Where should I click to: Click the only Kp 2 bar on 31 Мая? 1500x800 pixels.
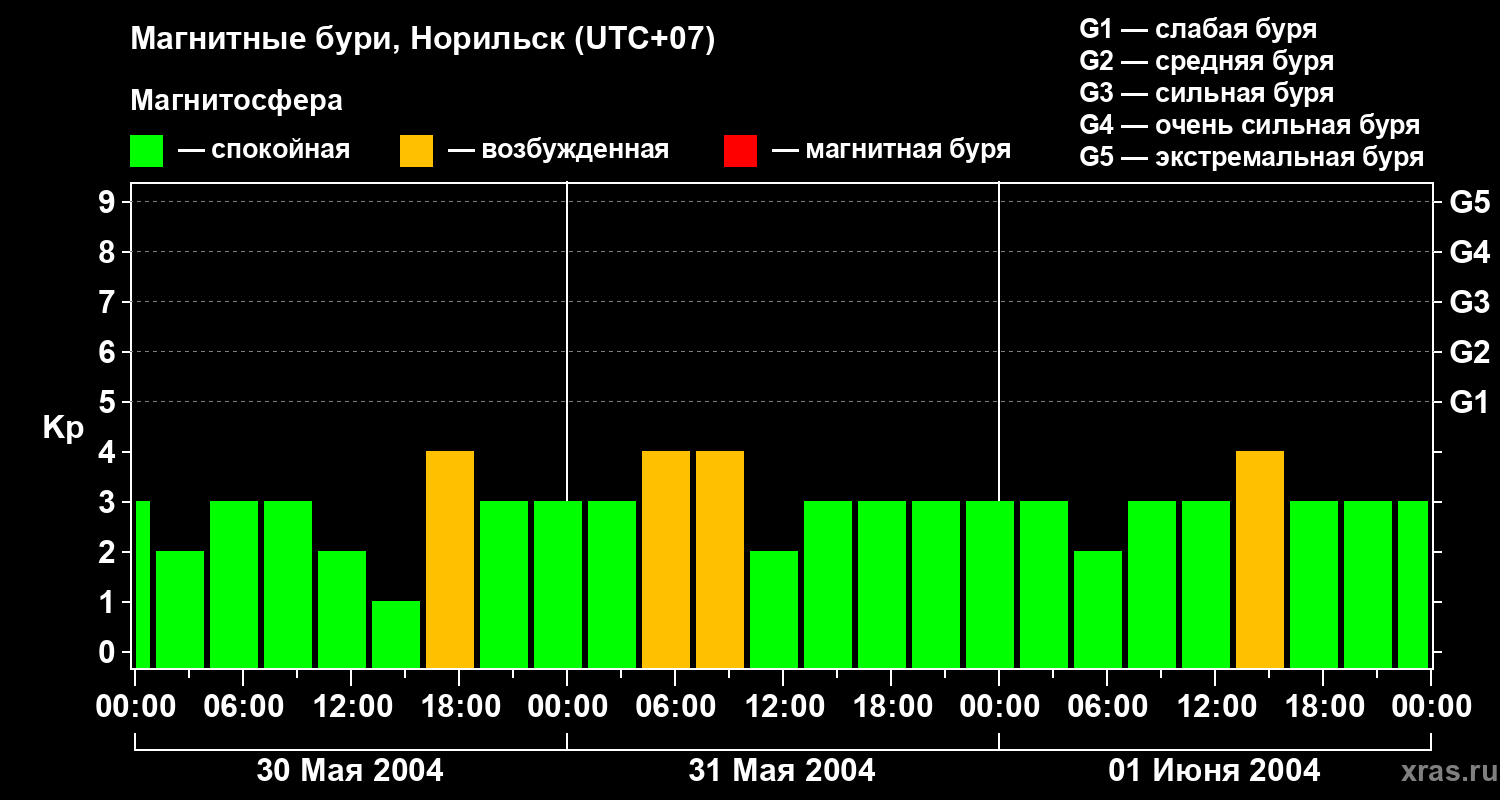tap(774, 610)
